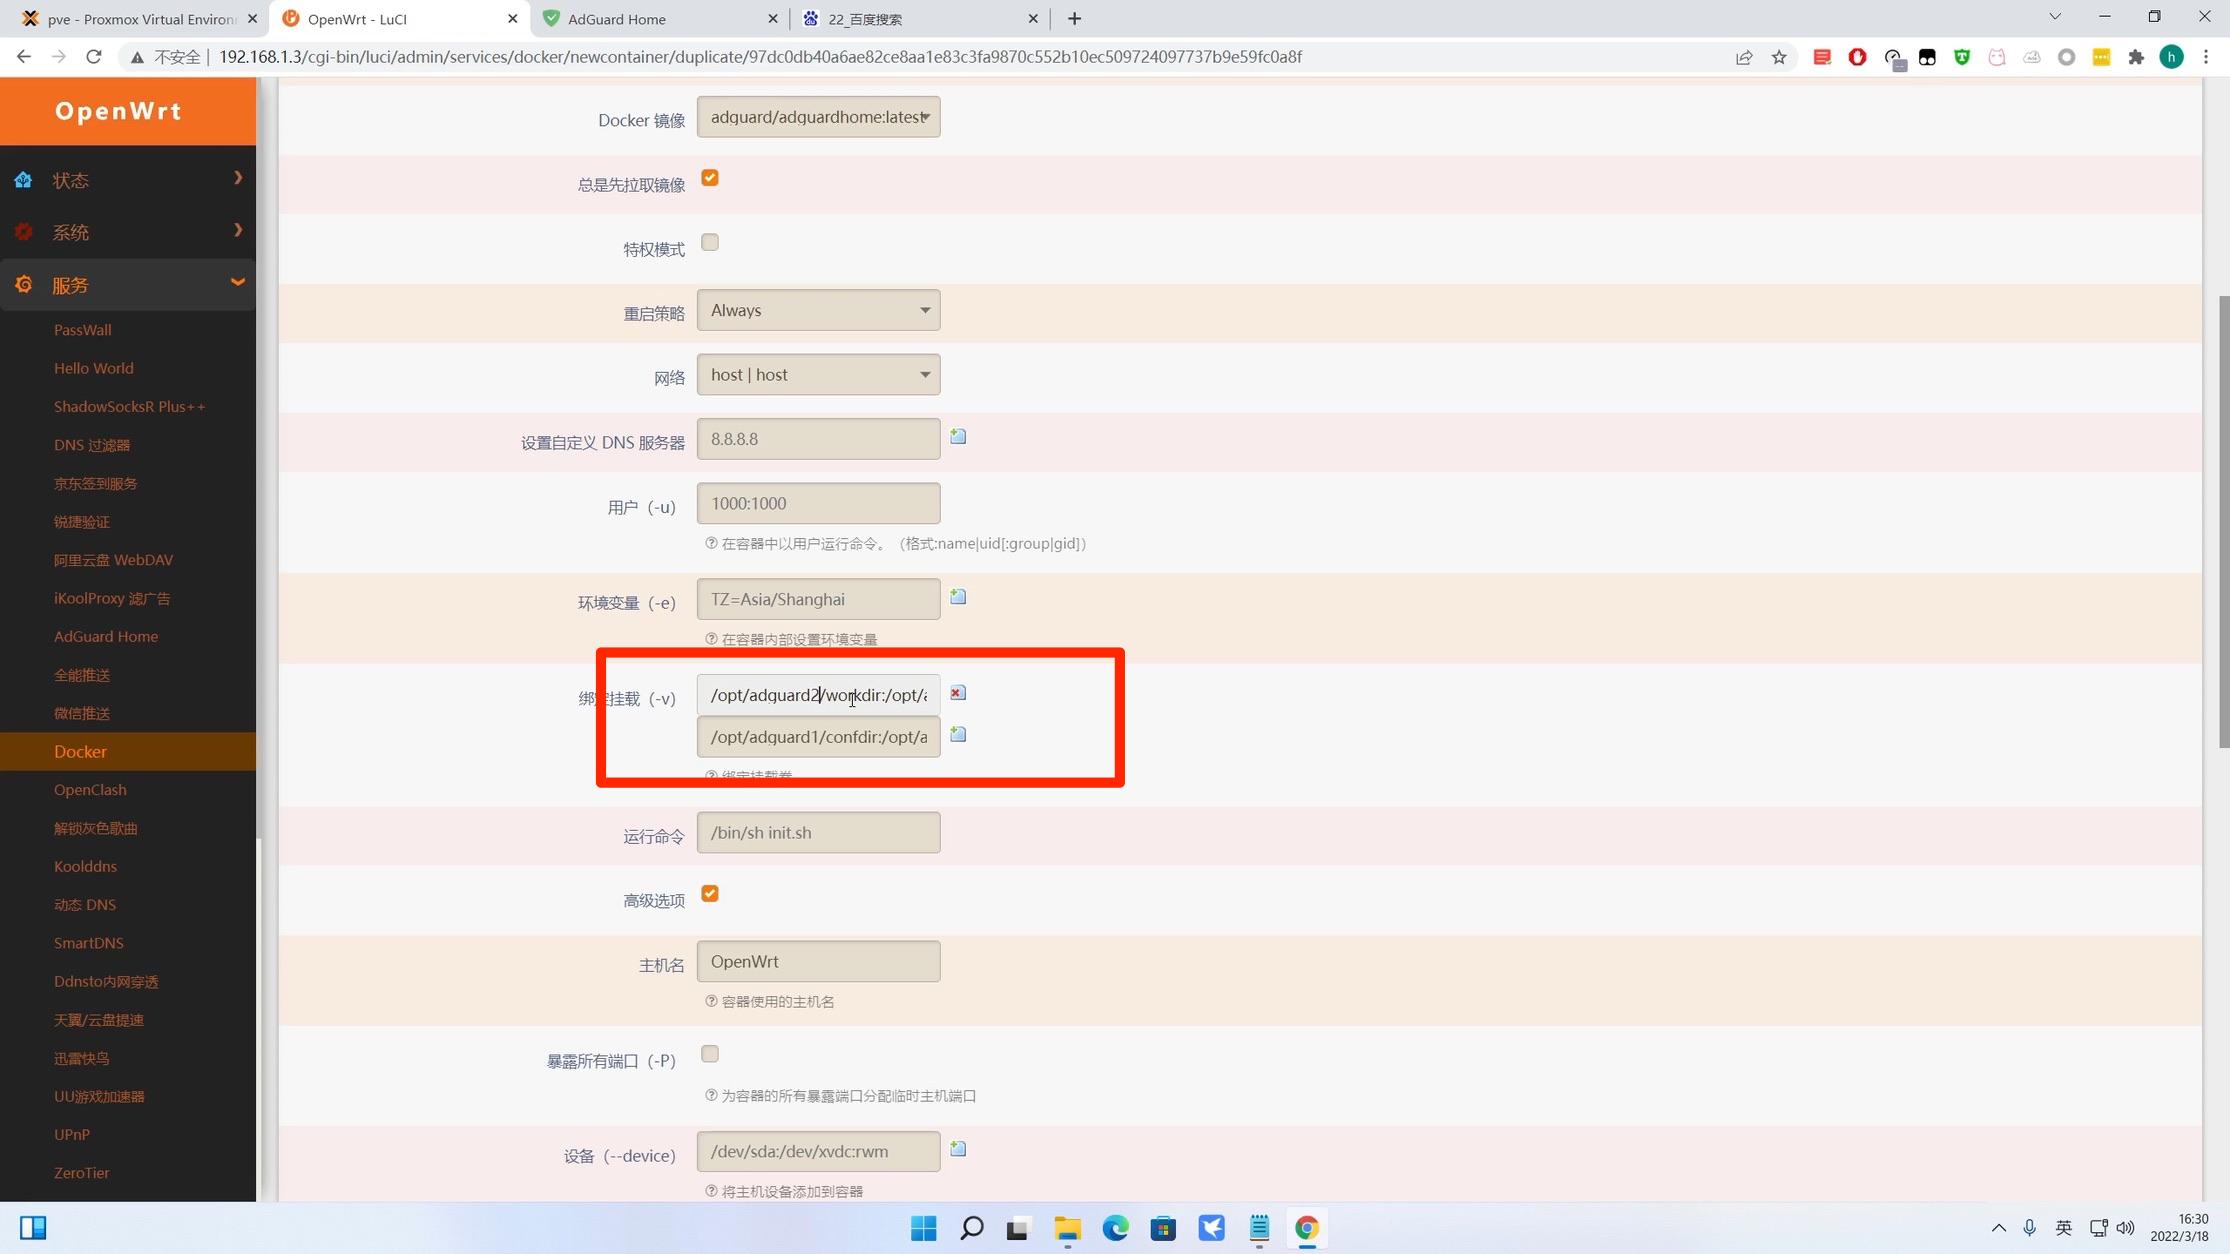
Task: Click the 主机名 input field showing OpenWrt
Action: pos(818,960)
